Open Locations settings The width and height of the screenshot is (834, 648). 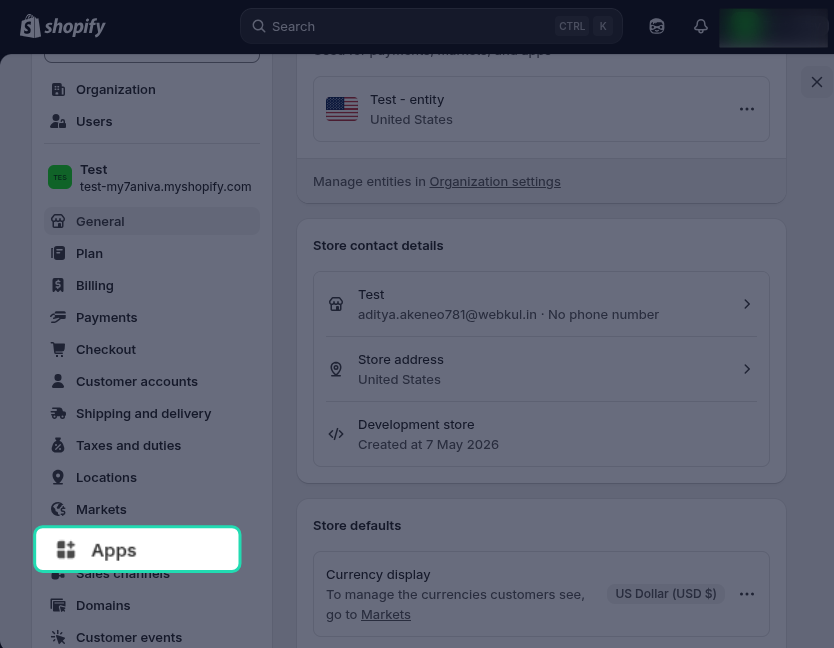[x=152, y=477]
